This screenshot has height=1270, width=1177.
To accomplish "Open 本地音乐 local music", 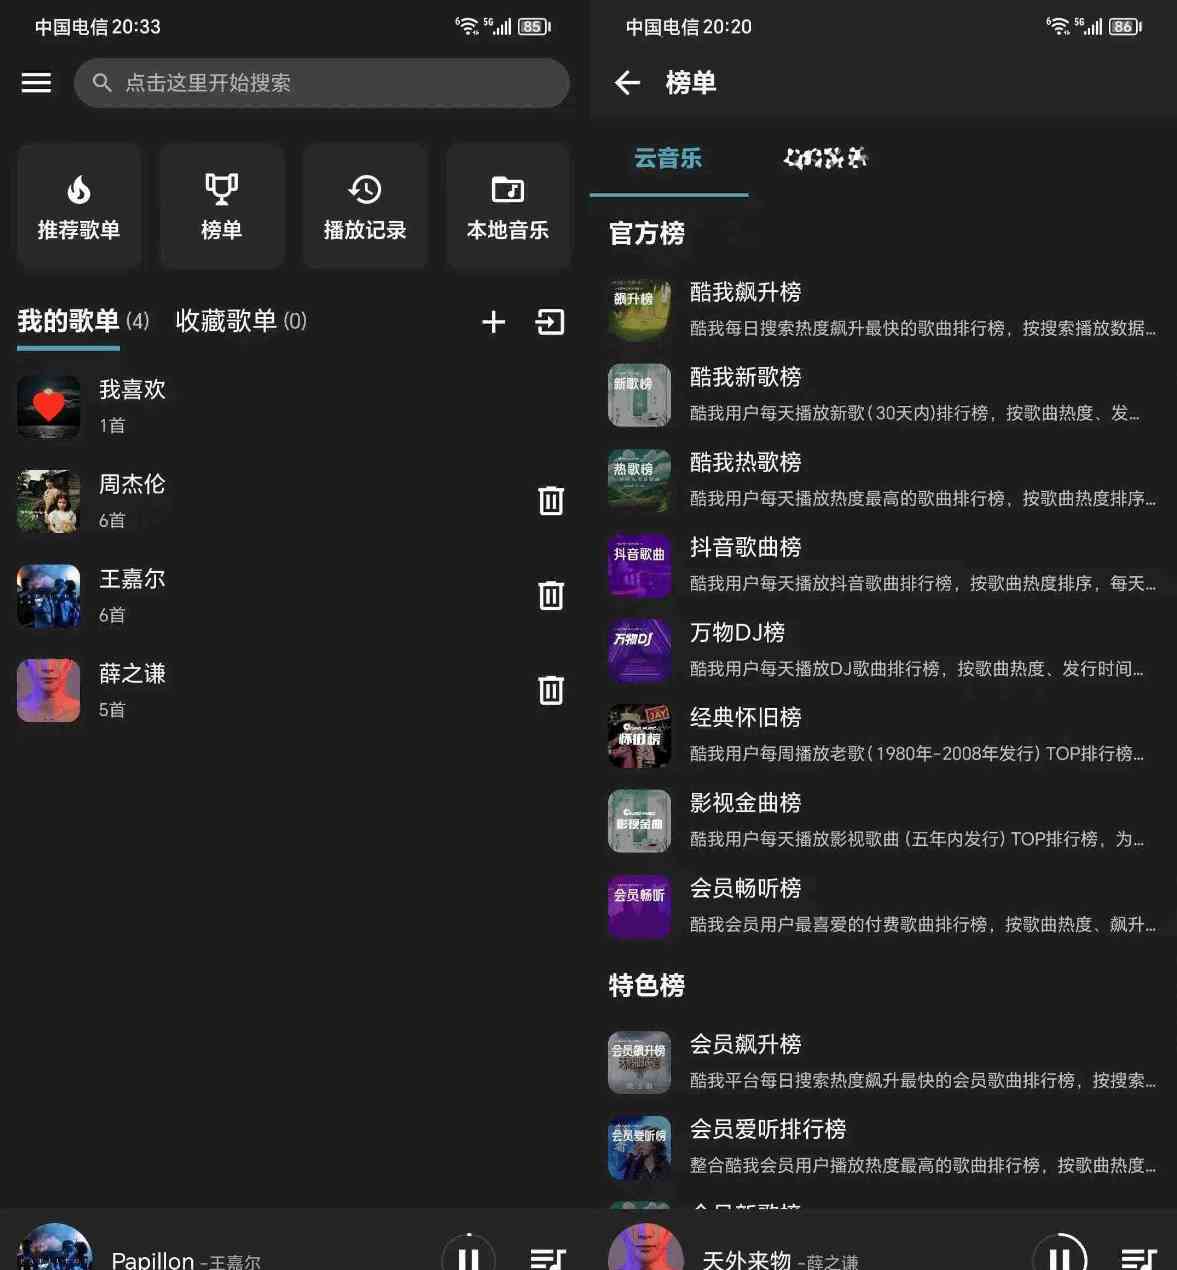I will [x=508, y=206].
